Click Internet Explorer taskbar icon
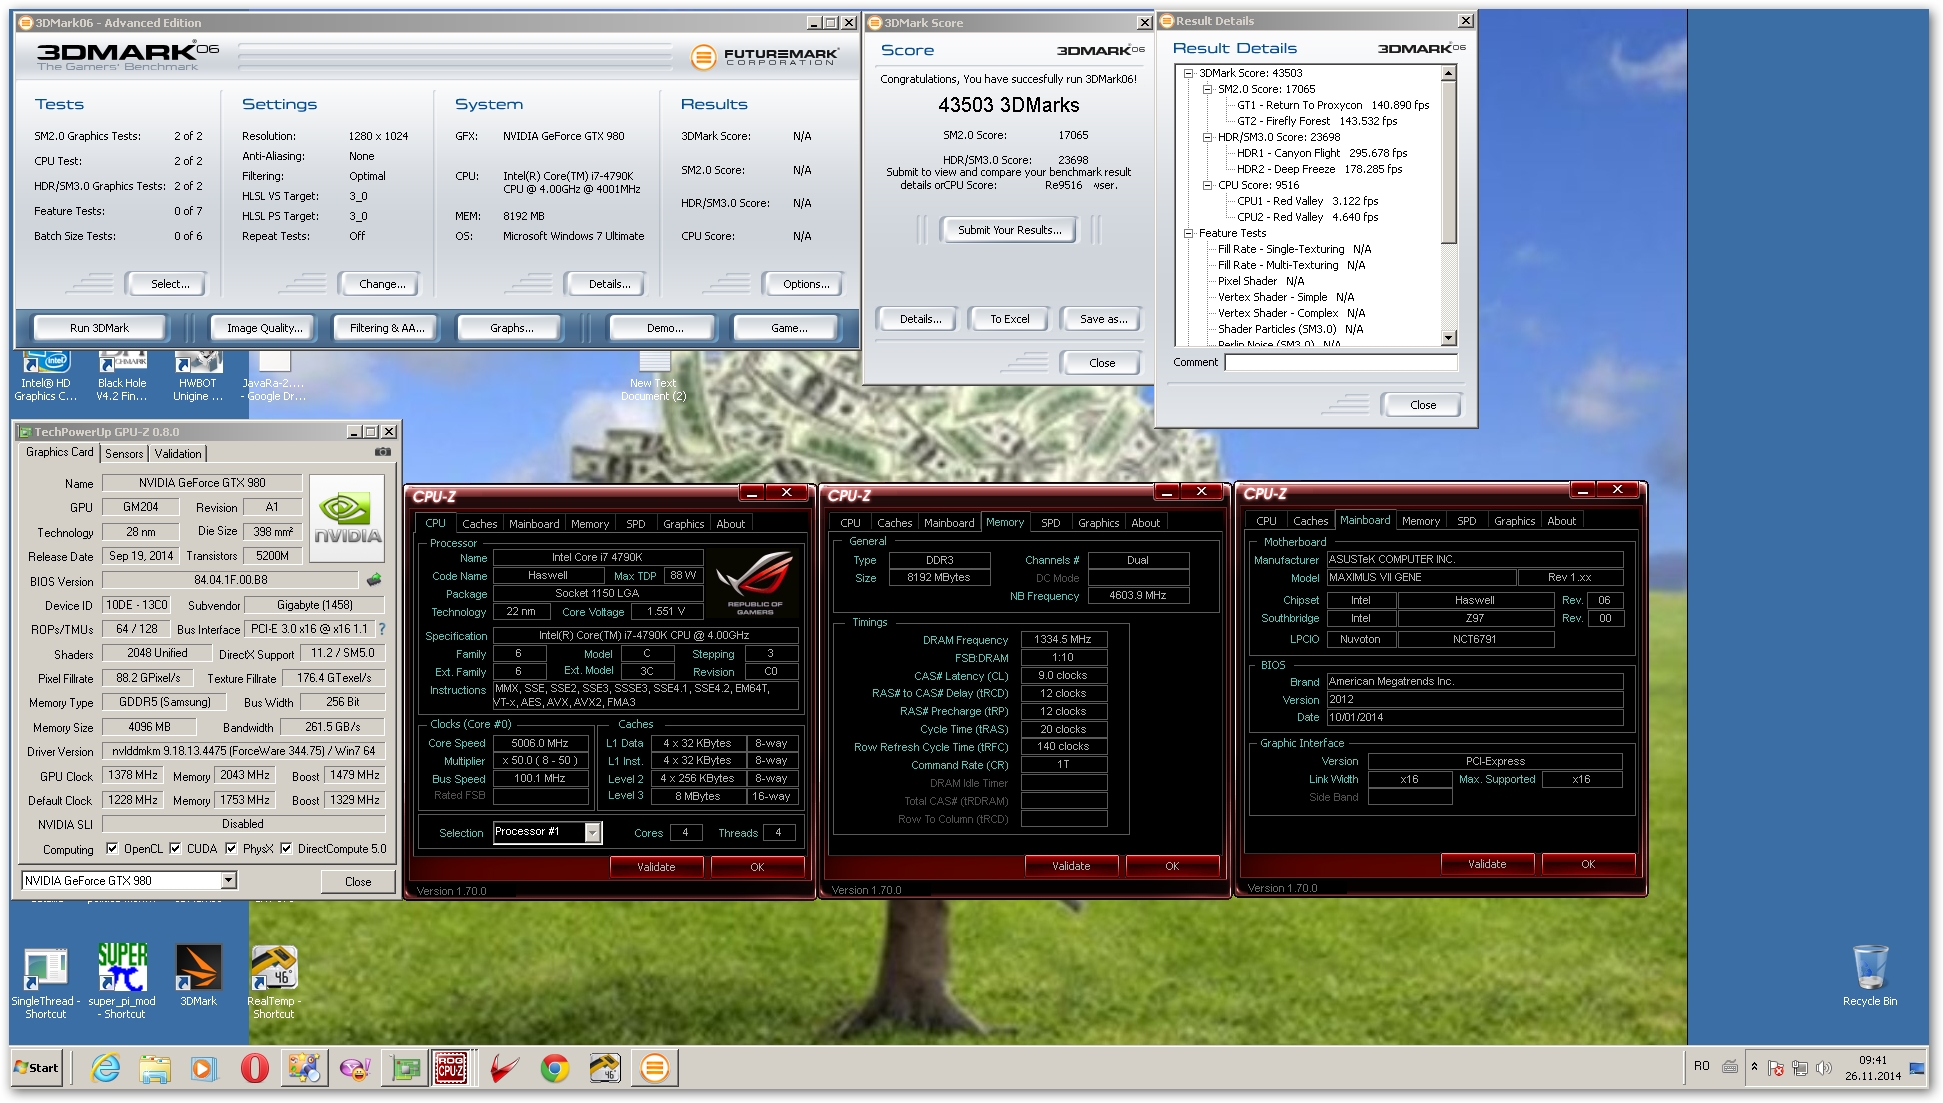 [105, 1068]
